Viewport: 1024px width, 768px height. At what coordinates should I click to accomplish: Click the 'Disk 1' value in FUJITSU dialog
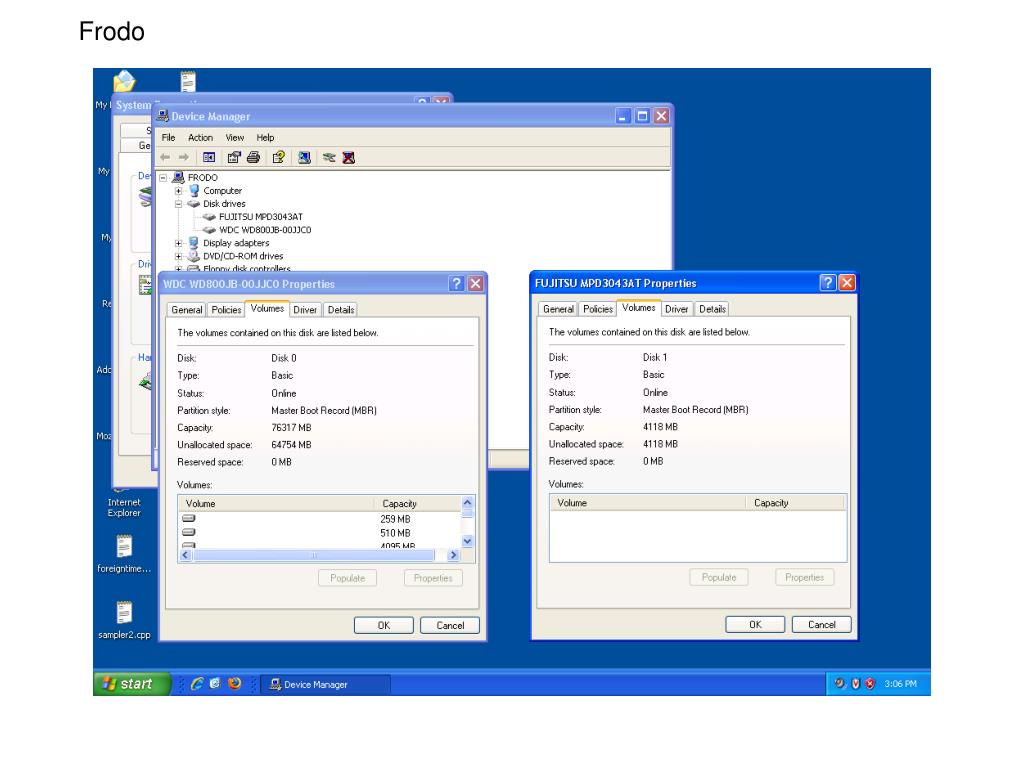(x=655, y=357)
